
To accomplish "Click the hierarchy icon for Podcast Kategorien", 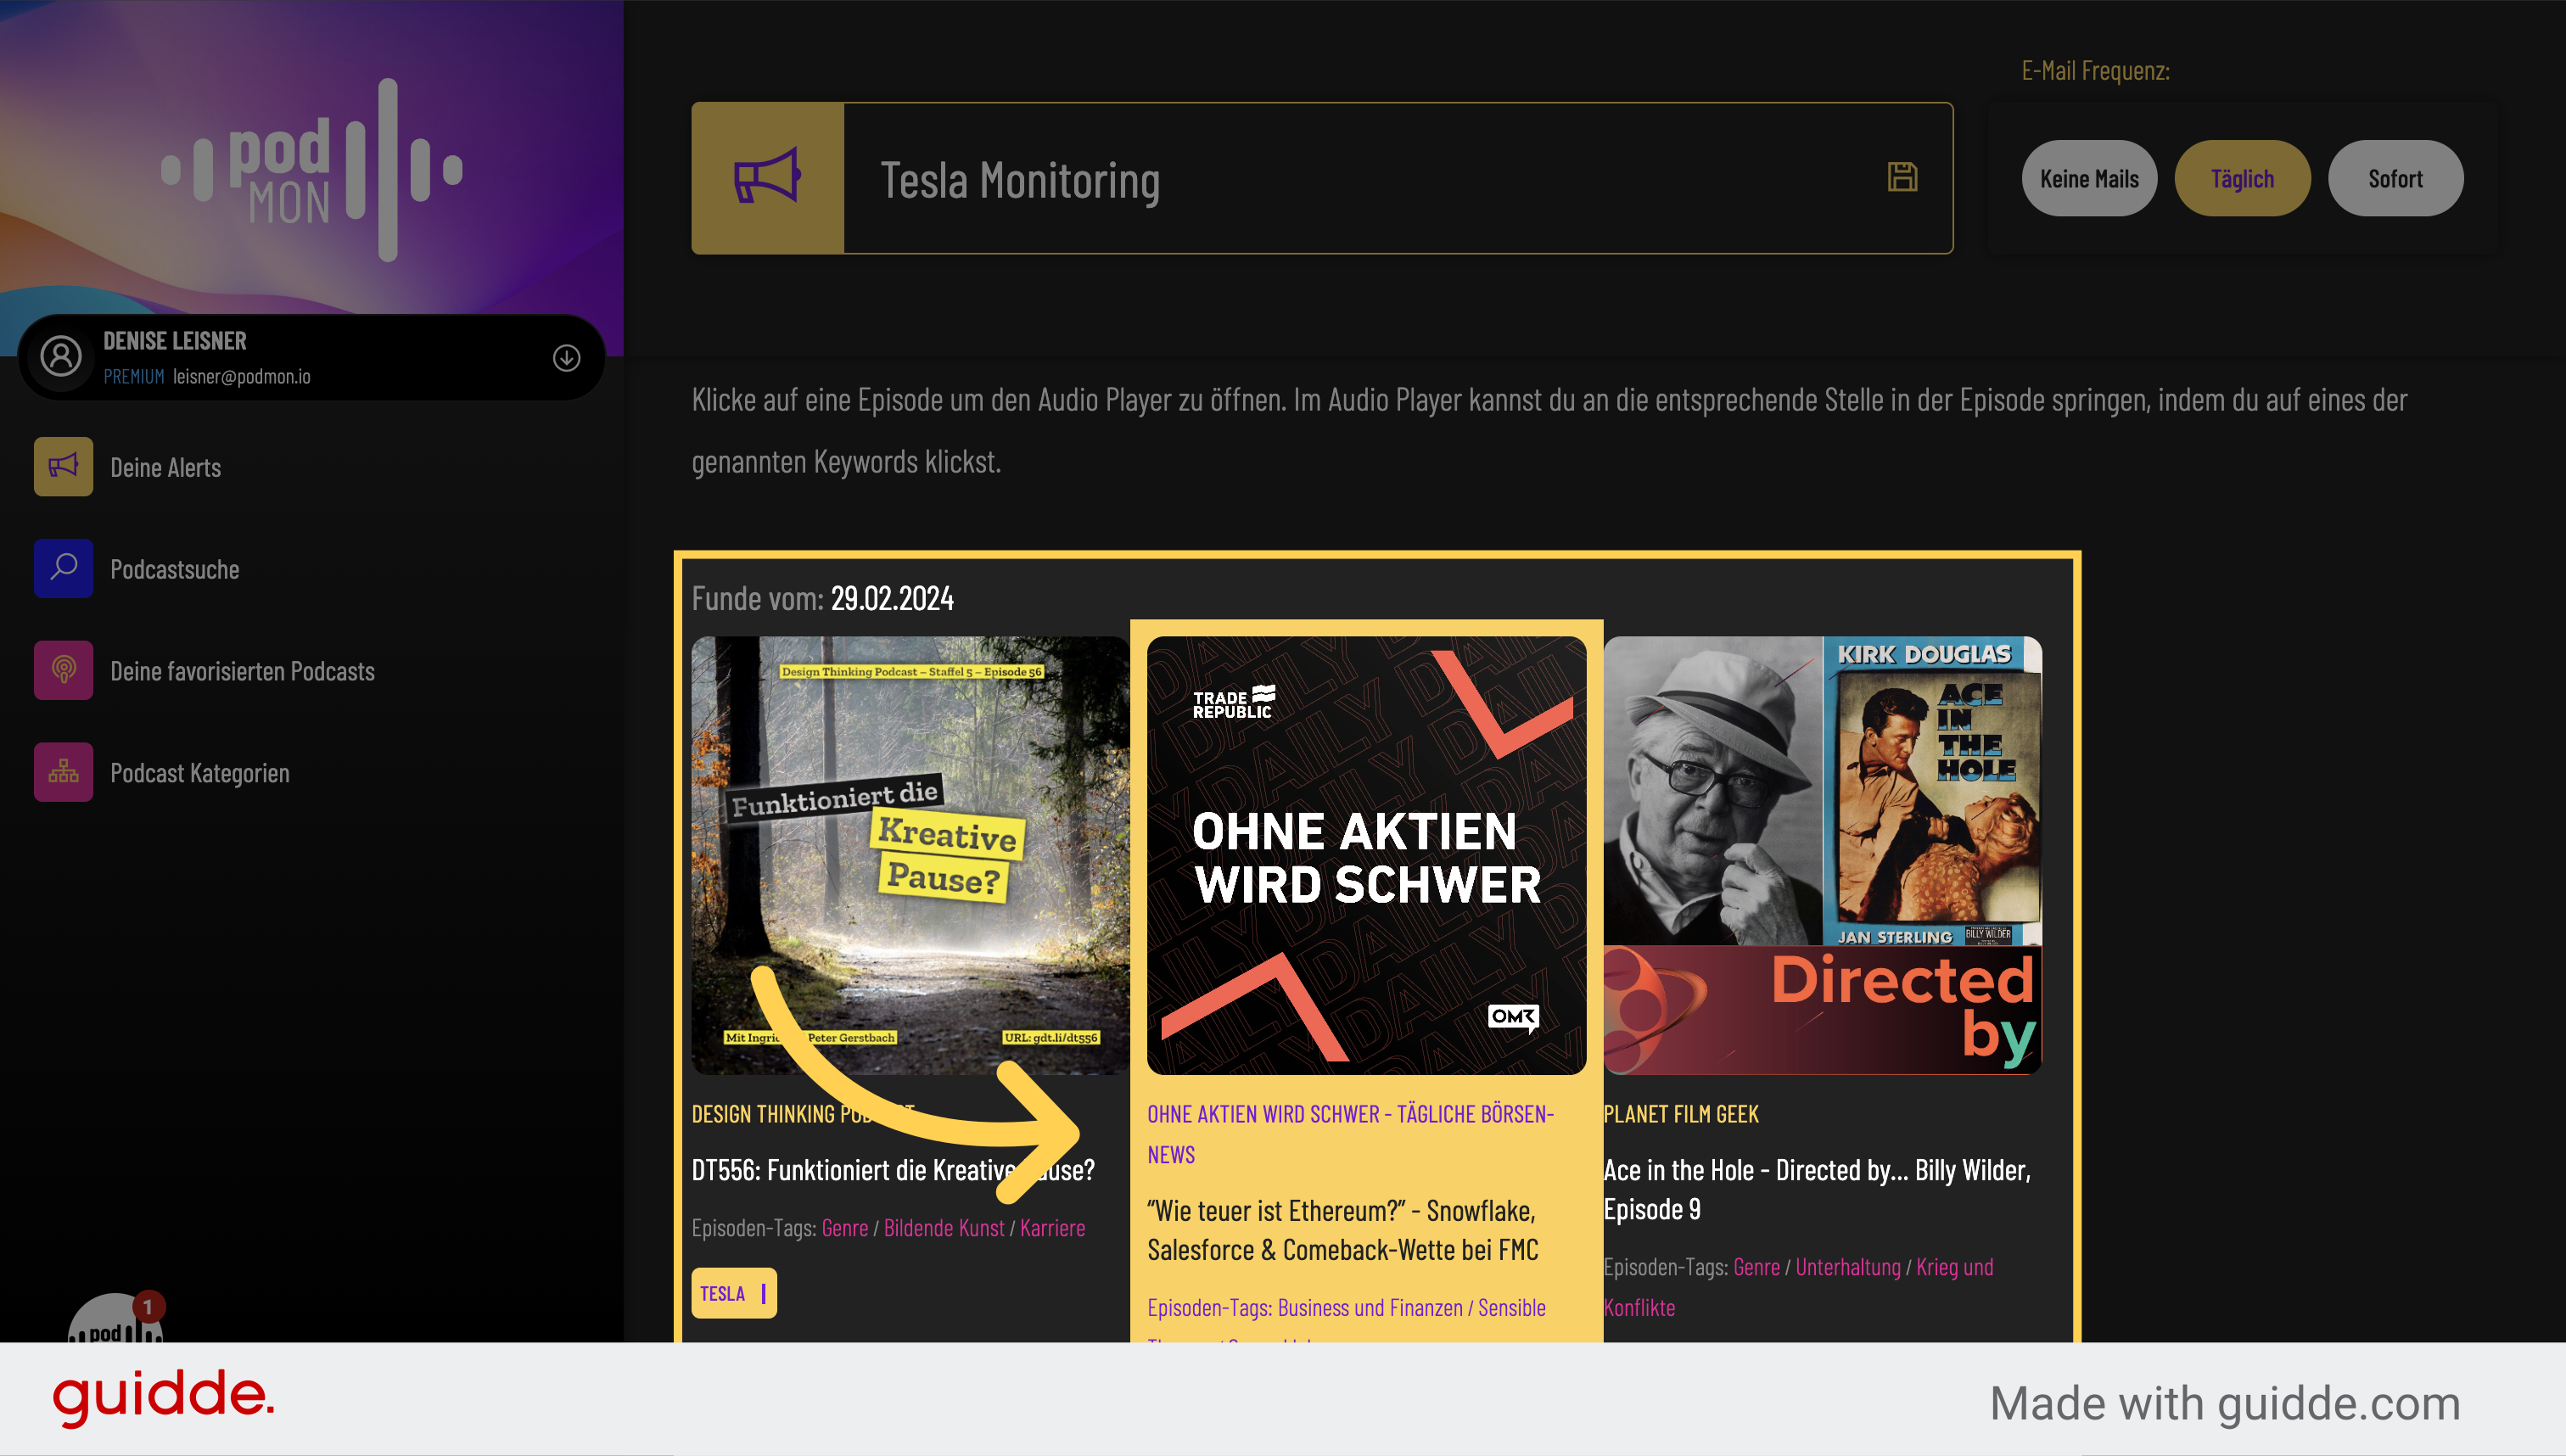I will [63, 772].
